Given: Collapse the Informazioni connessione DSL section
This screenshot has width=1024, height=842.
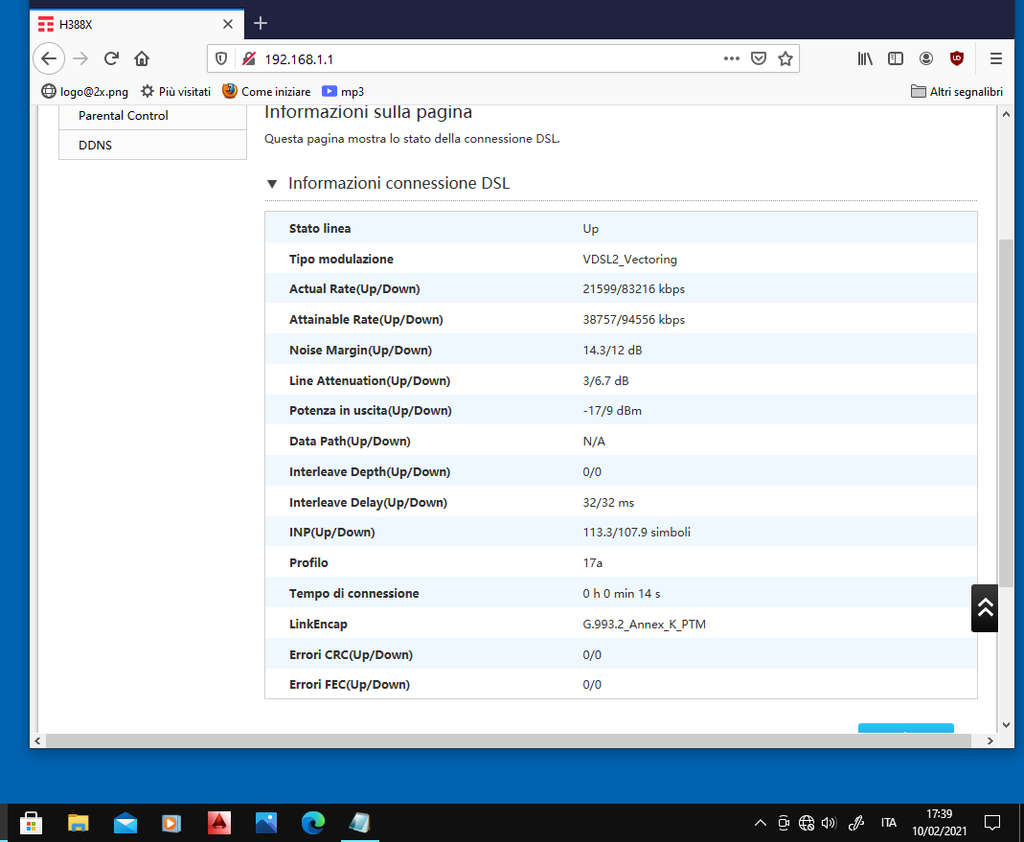Looking at the screenshot, I should tap(272, 184).
